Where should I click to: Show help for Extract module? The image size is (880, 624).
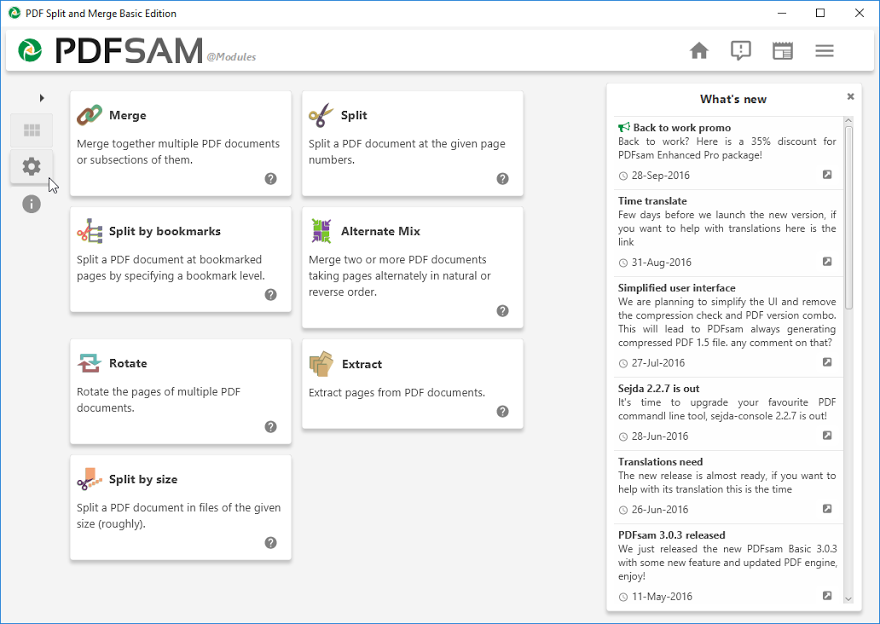pyautogui.click(x=502, y=411)
